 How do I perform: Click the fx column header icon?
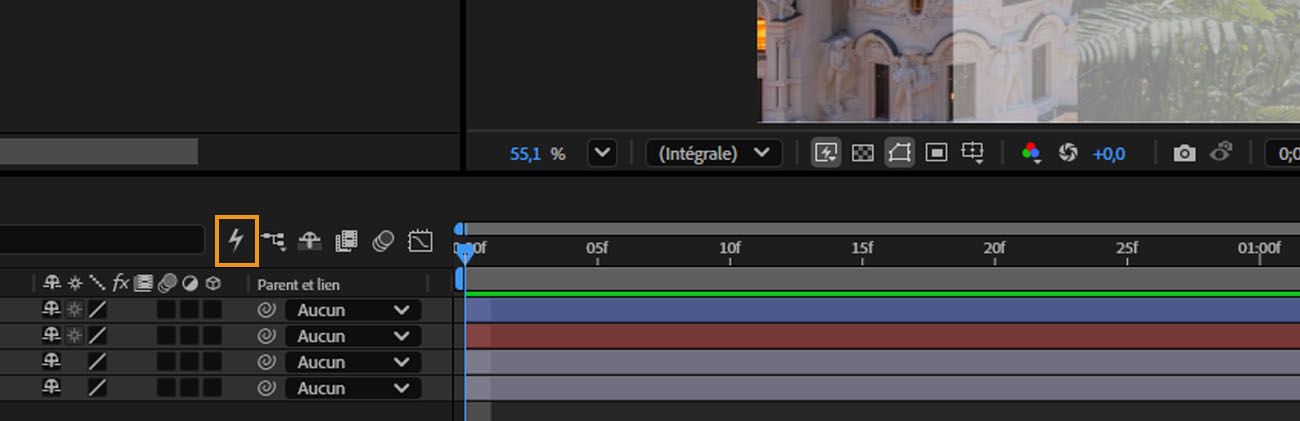point(120,283)
